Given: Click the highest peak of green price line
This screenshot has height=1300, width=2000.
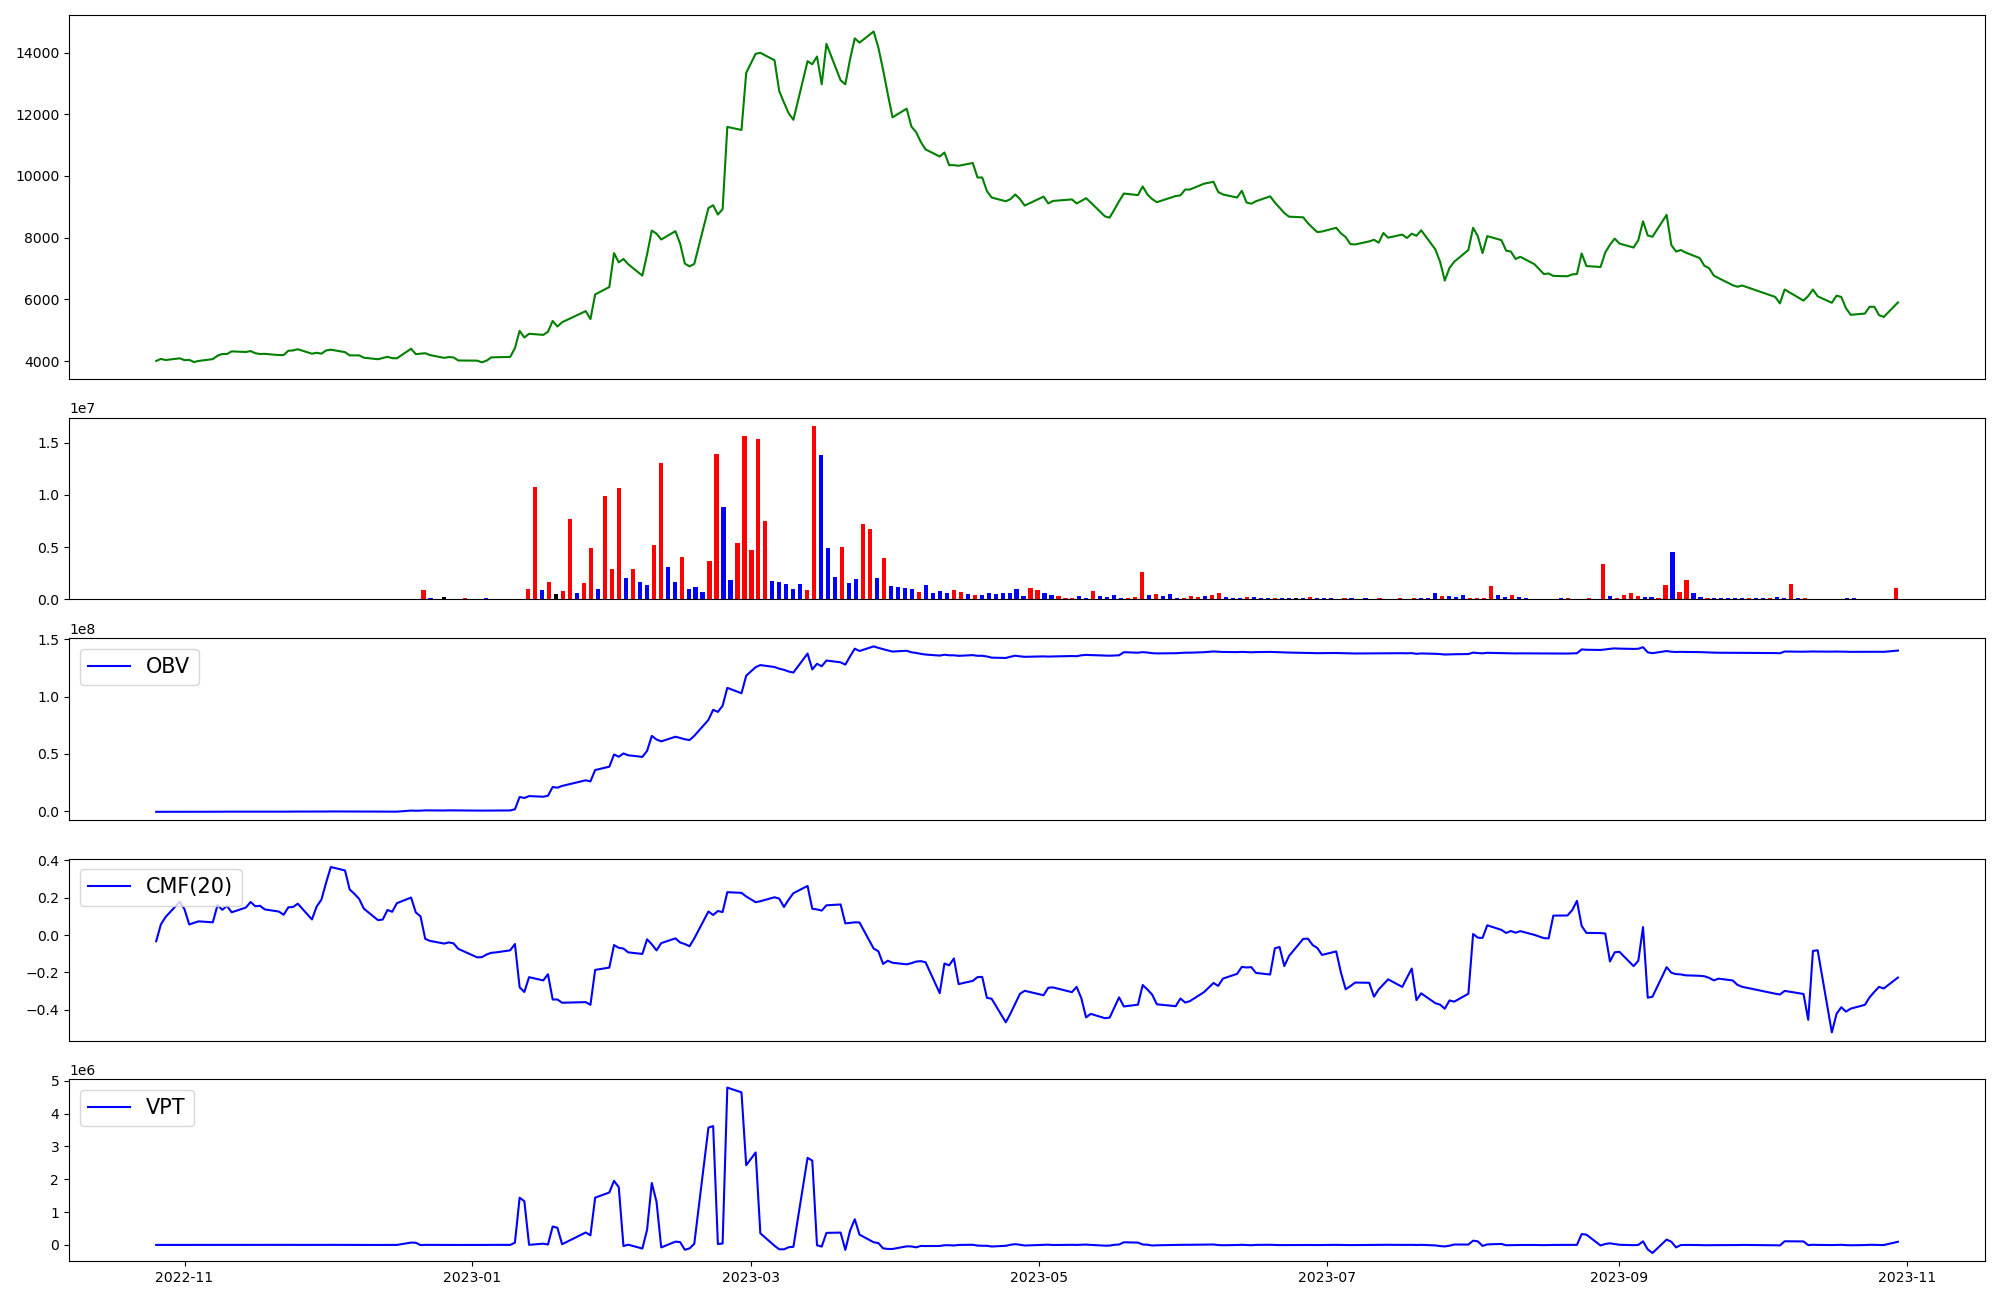Looking at the screenshot, I should click(873, 32).
